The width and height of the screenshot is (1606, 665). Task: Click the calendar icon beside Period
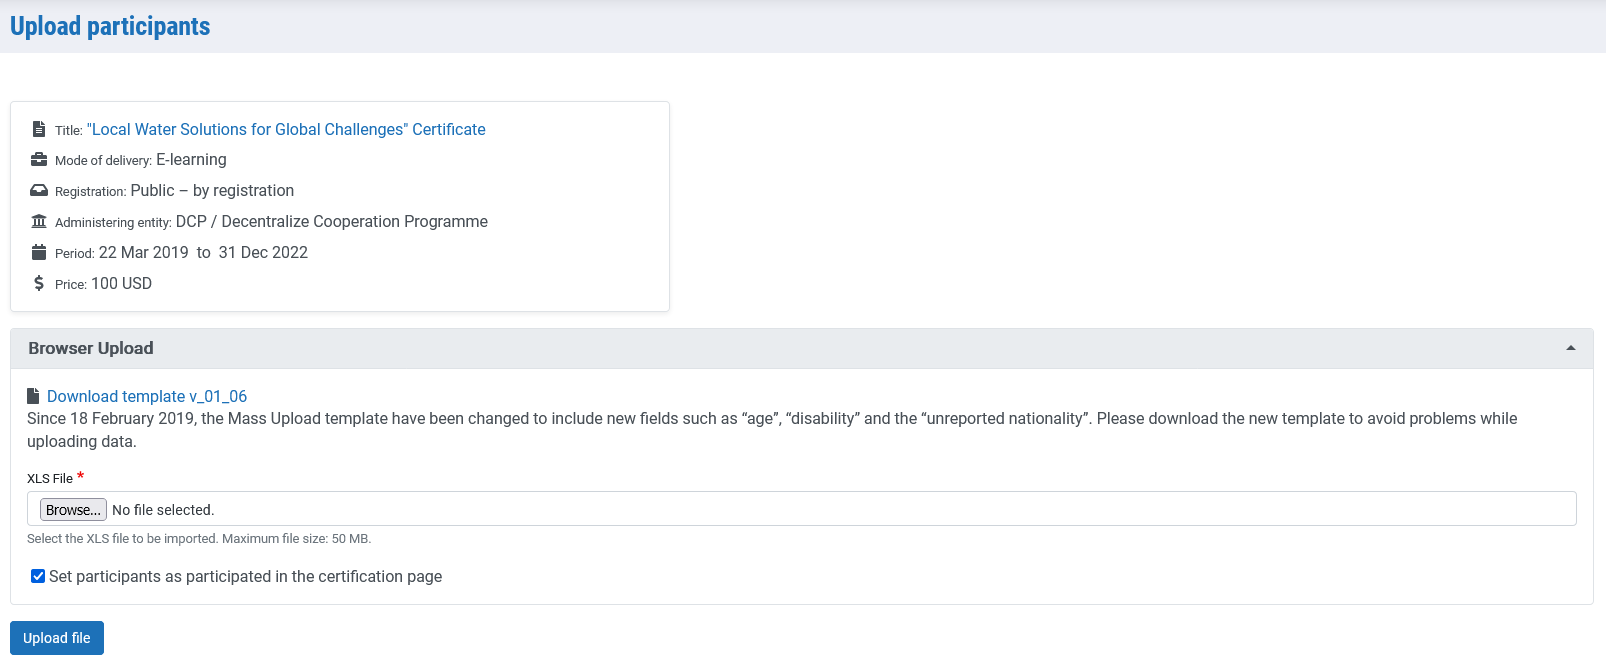pyautogui.click(x=39, y=252)
